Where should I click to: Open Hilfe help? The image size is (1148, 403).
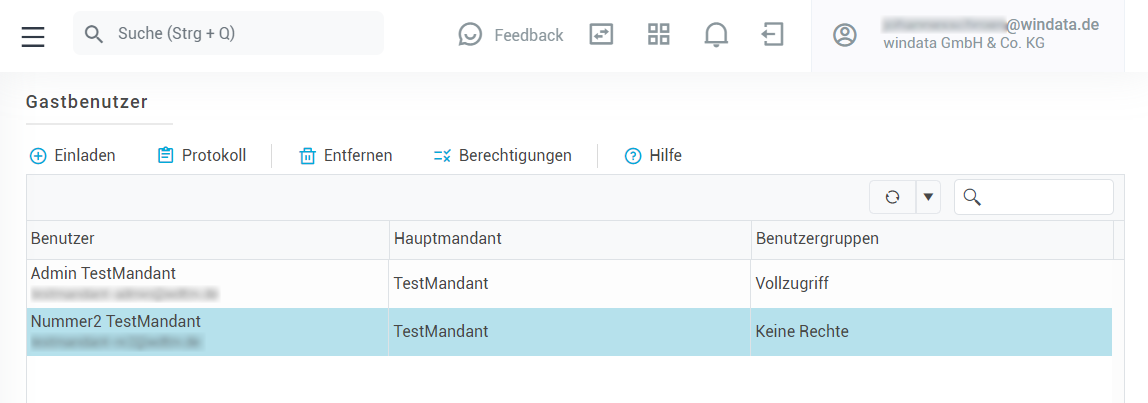[653, 156]
